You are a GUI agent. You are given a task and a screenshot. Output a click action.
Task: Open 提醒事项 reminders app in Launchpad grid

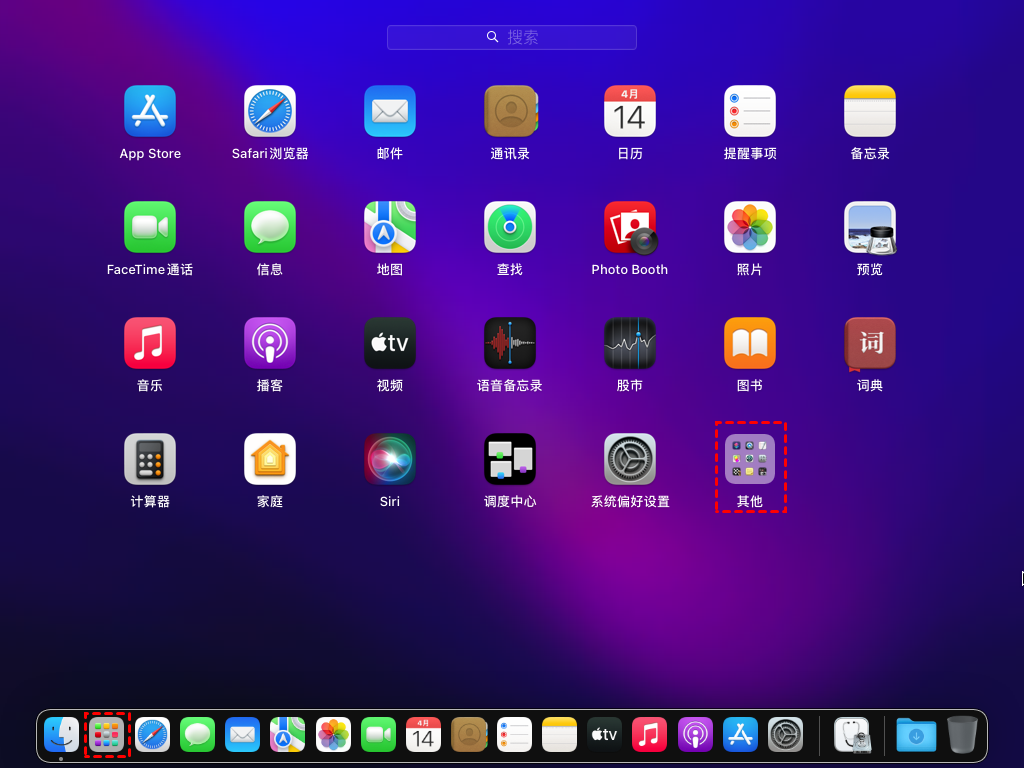(x=750, y=111)
